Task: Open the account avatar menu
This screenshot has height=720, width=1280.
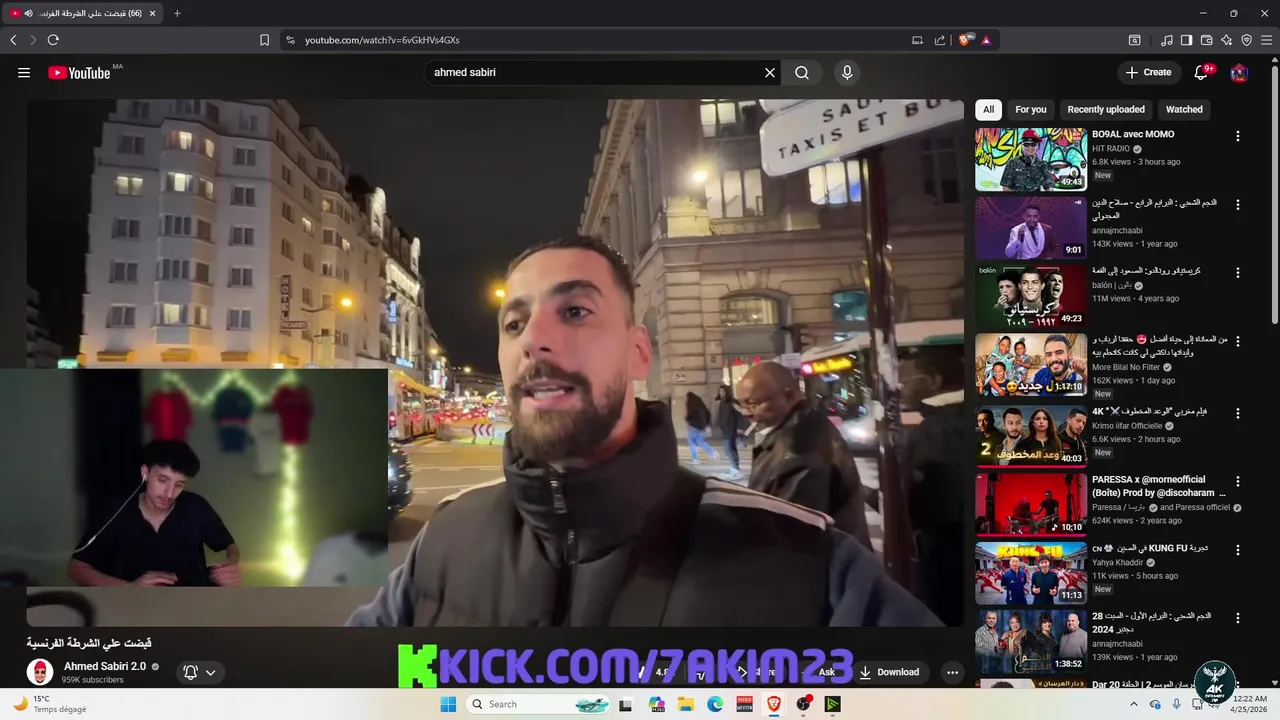Action: [x=1239, y=72]
